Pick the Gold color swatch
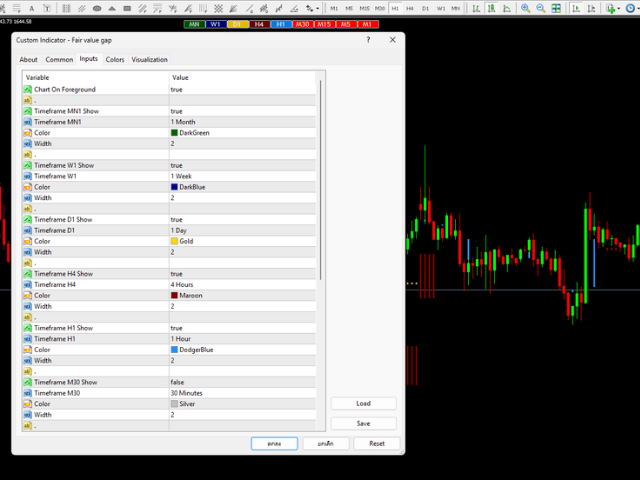Viewport: 640px width, 480px height. [x=174, y=241]
